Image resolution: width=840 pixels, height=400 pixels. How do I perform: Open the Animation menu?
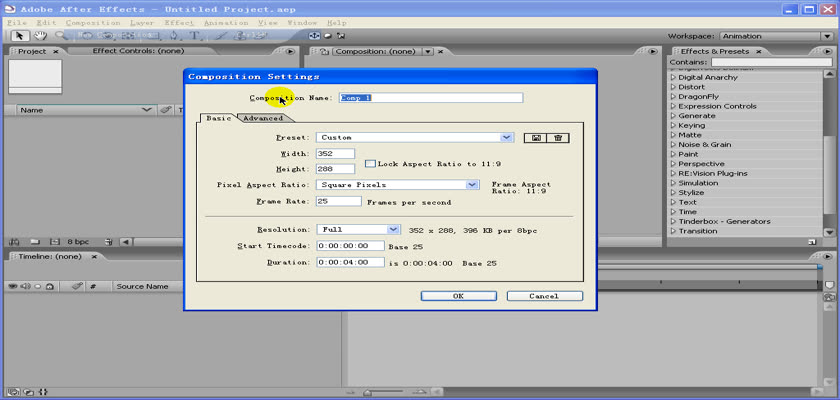[226, 23]
